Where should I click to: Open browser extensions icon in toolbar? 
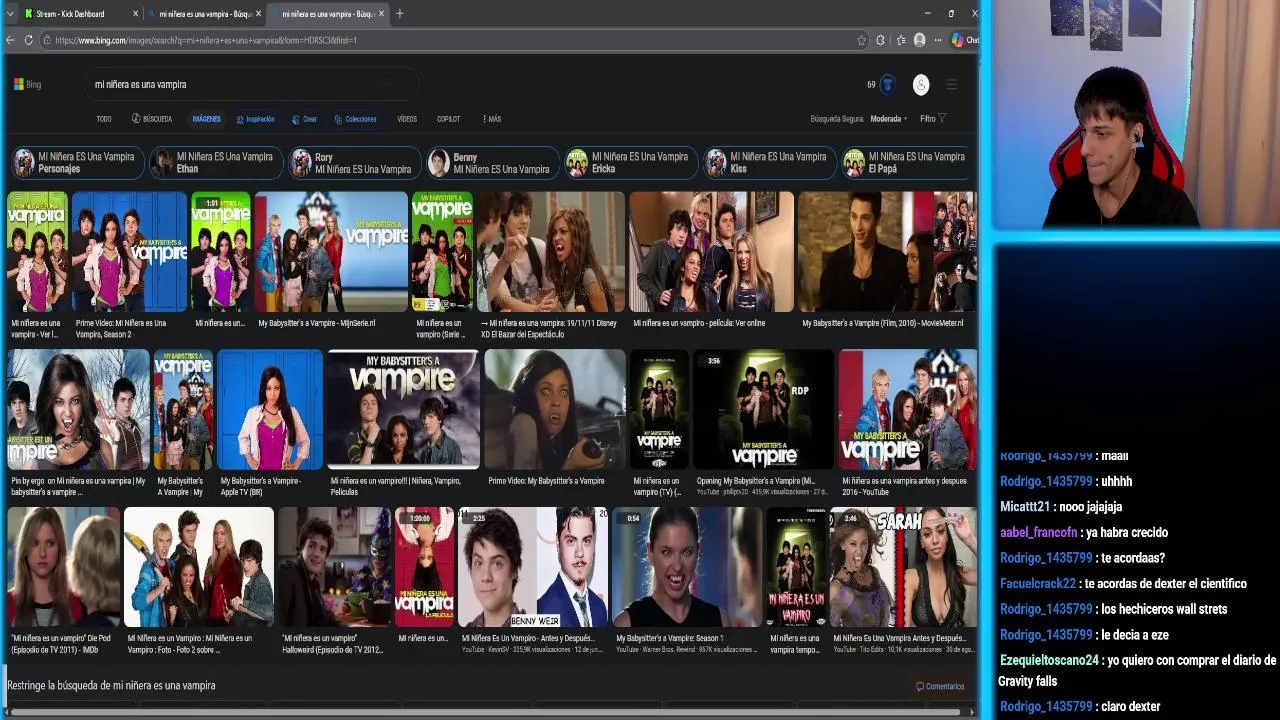880,40
